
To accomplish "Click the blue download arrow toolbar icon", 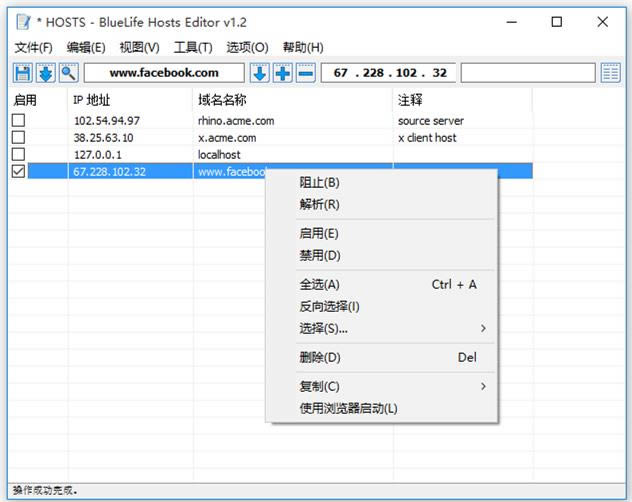I will 46,73.
